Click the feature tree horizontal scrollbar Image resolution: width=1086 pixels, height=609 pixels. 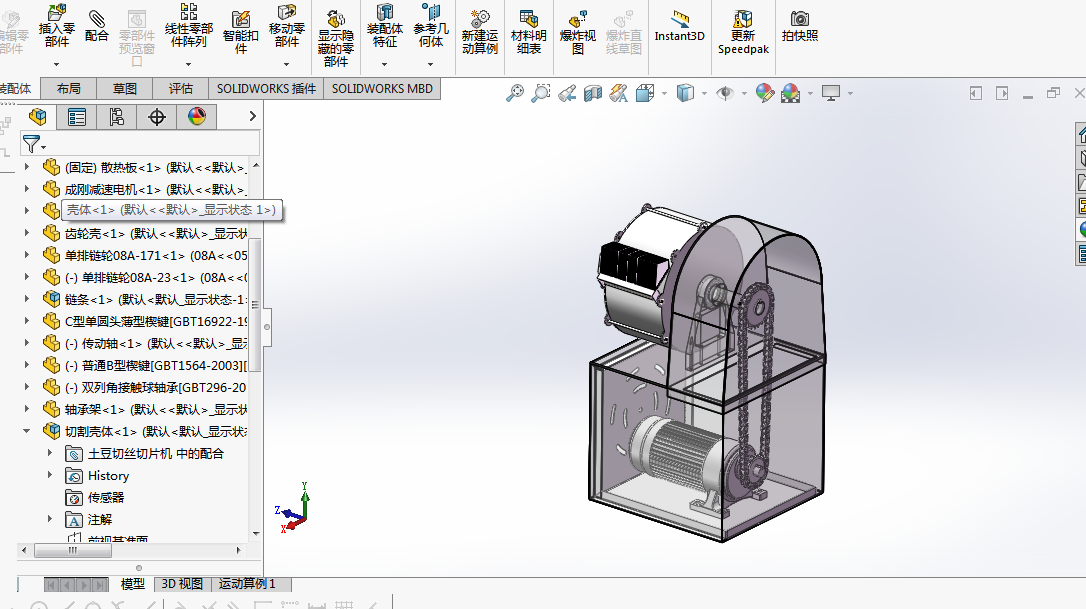[73, 551]
